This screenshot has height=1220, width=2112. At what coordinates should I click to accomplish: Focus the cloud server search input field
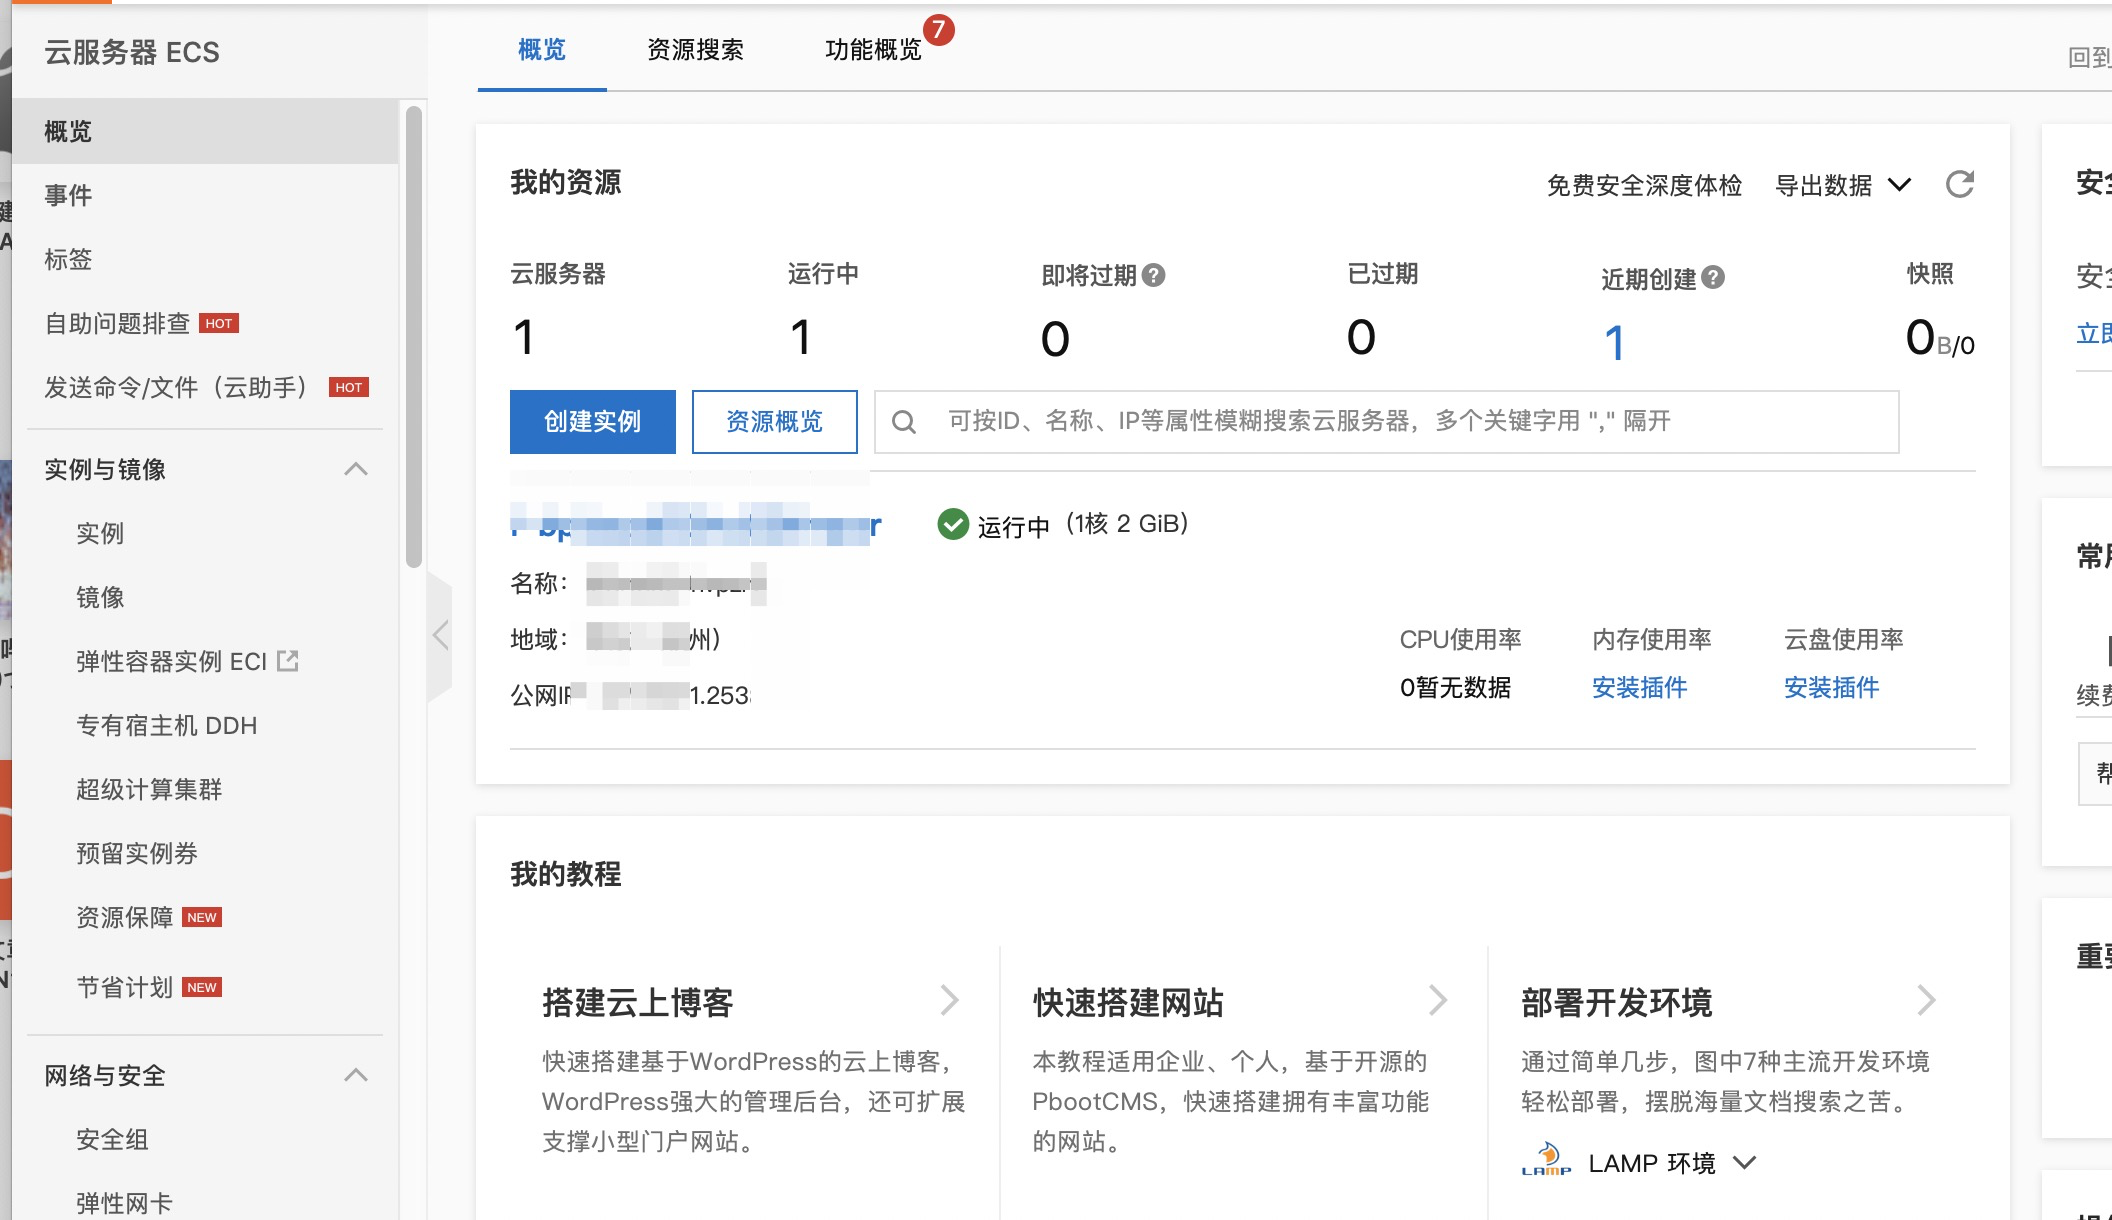click(x=1387, y=422)
